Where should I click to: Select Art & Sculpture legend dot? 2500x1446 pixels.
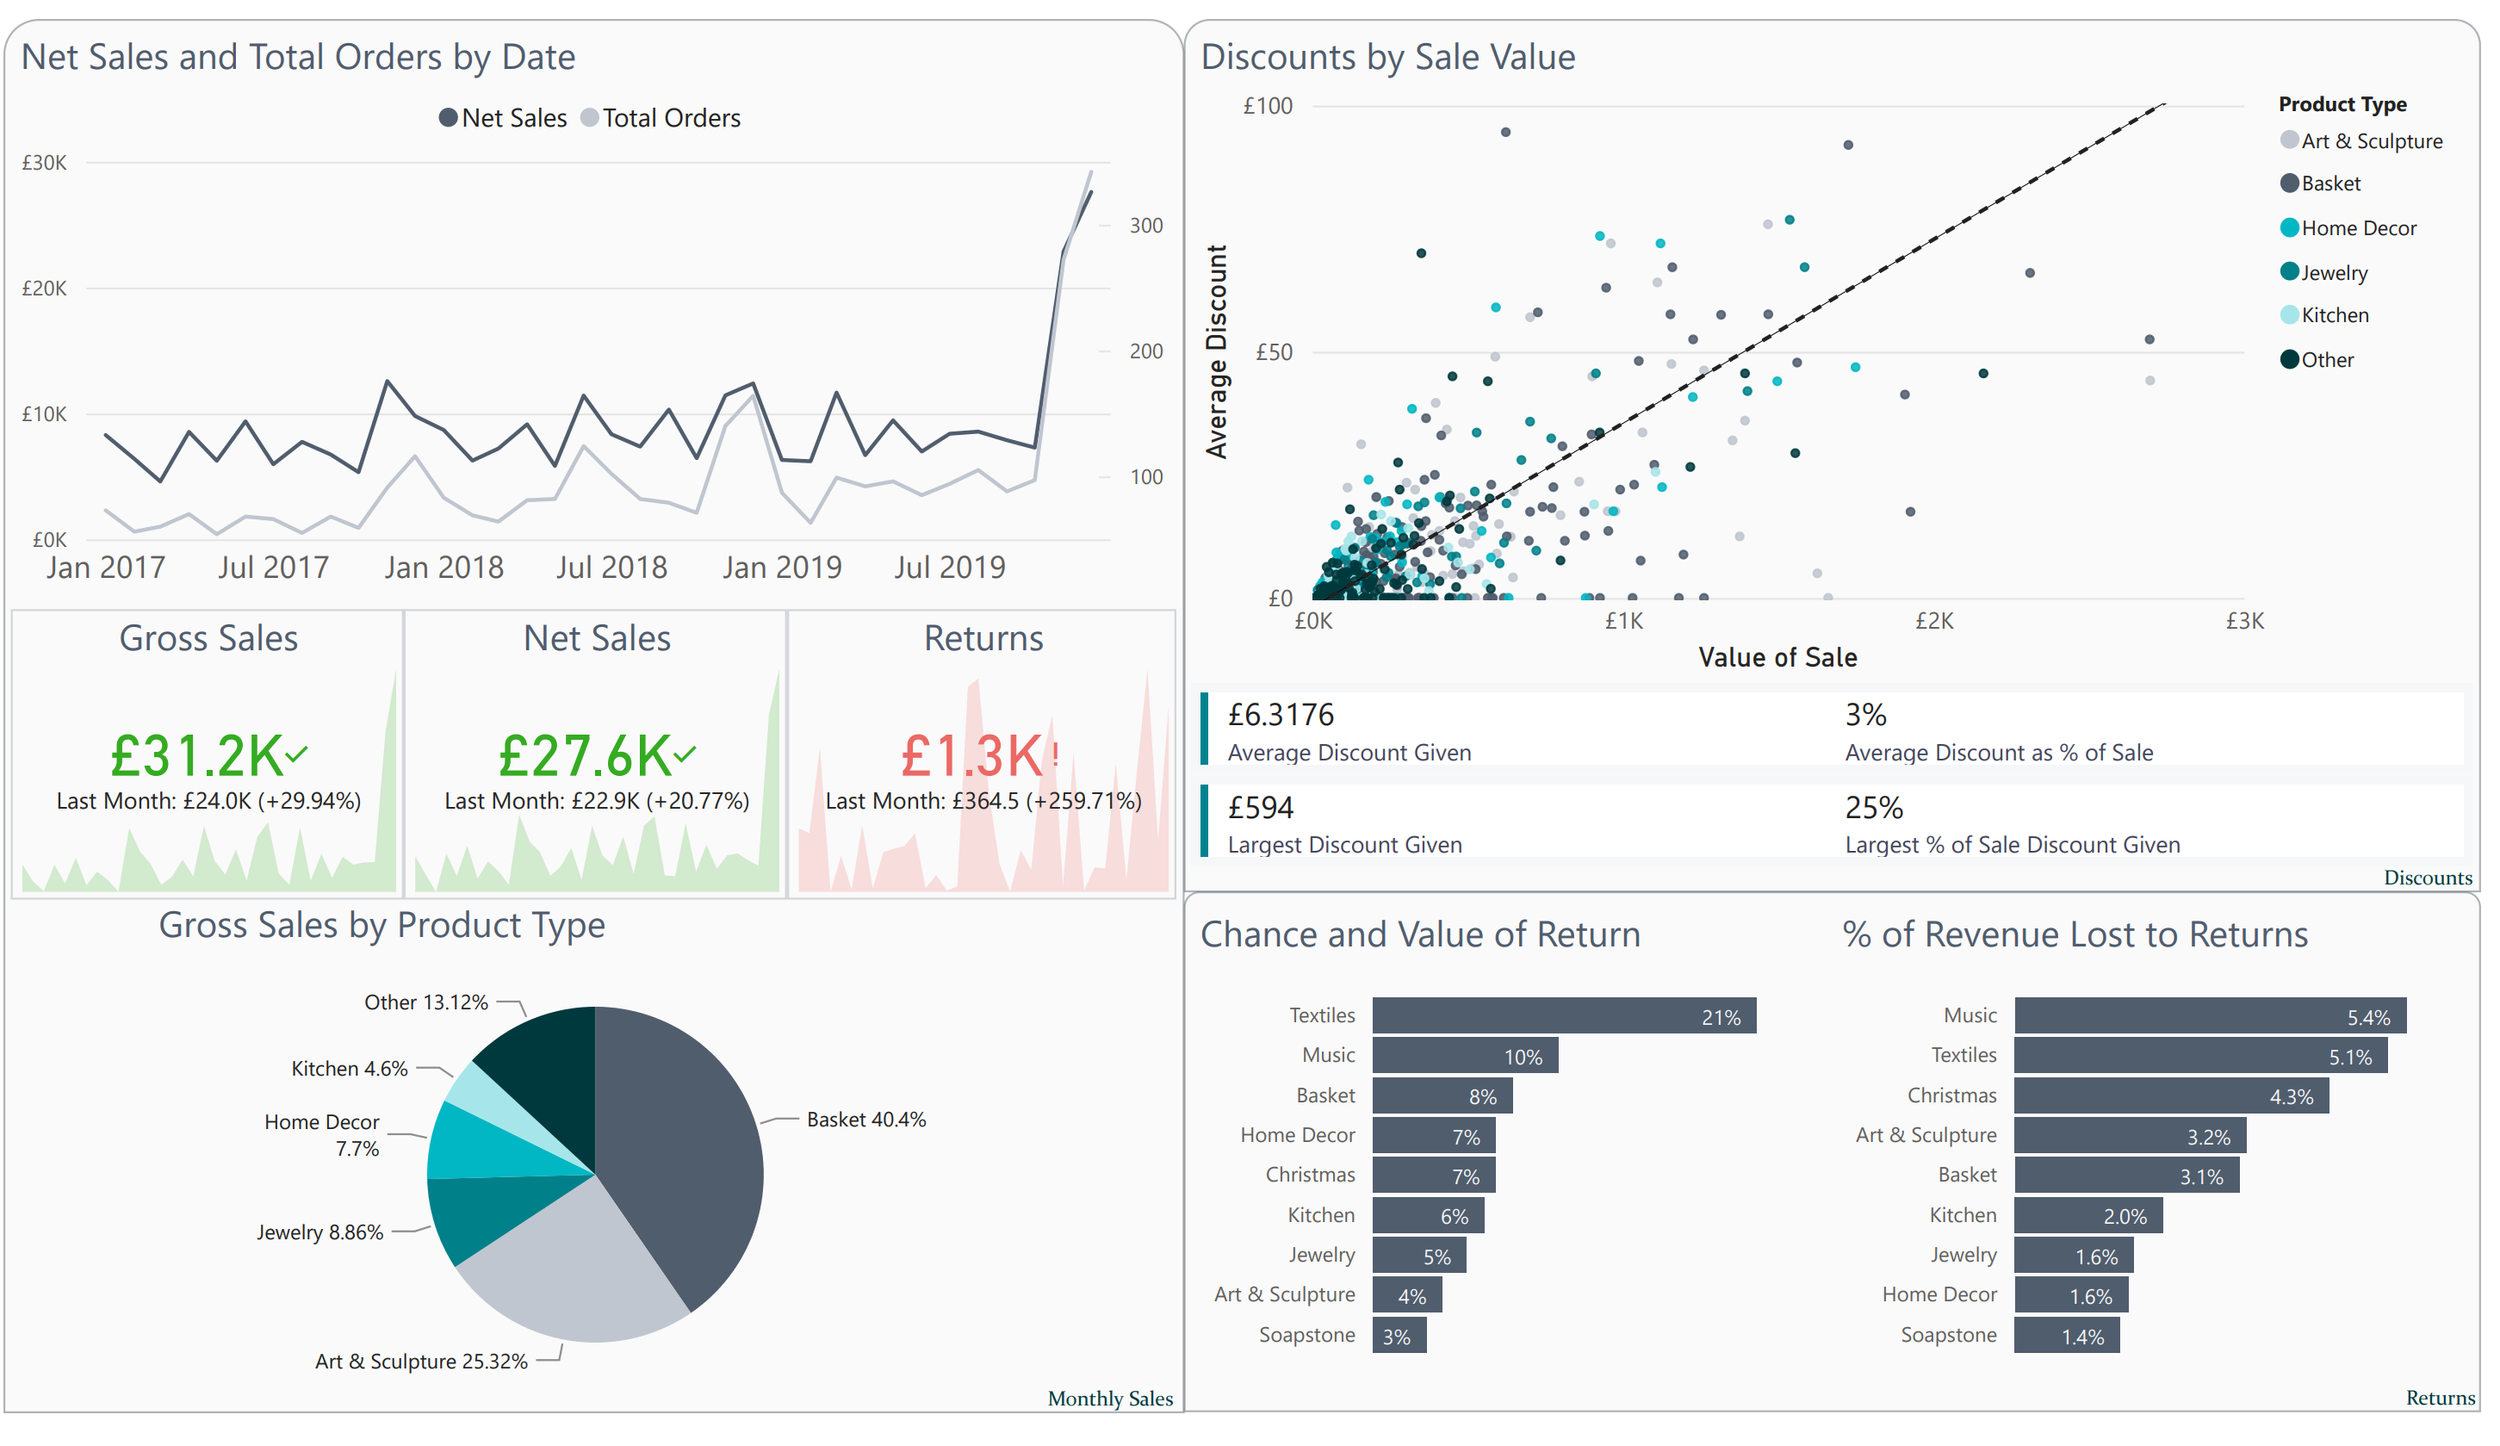tap(2289, 140)
